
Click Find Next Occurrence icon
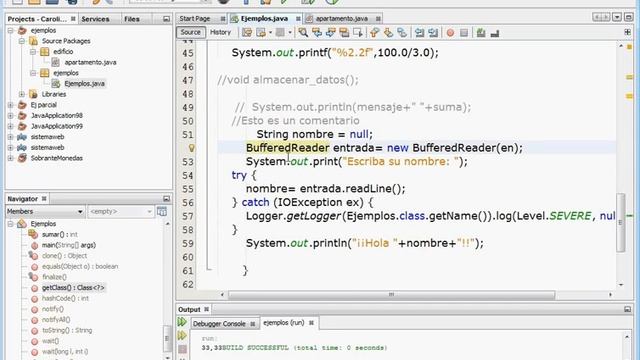tap(330, 33)
